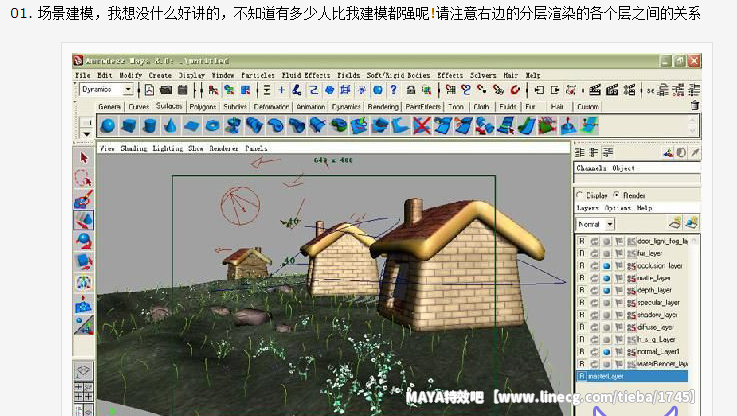737x416 pixels.
Task: Click the blue sphere on normal_layer1
Action: tap(606, 351)
